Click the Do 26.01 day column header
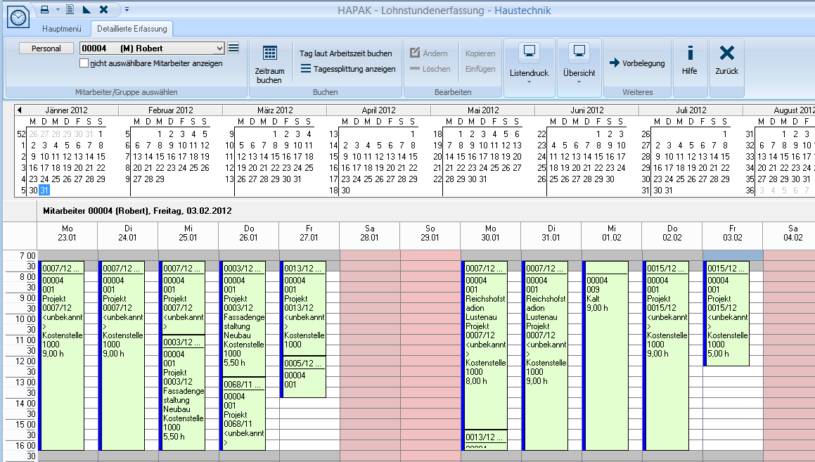815x462 pixels. pyautogui.click(x=248, y=233)
